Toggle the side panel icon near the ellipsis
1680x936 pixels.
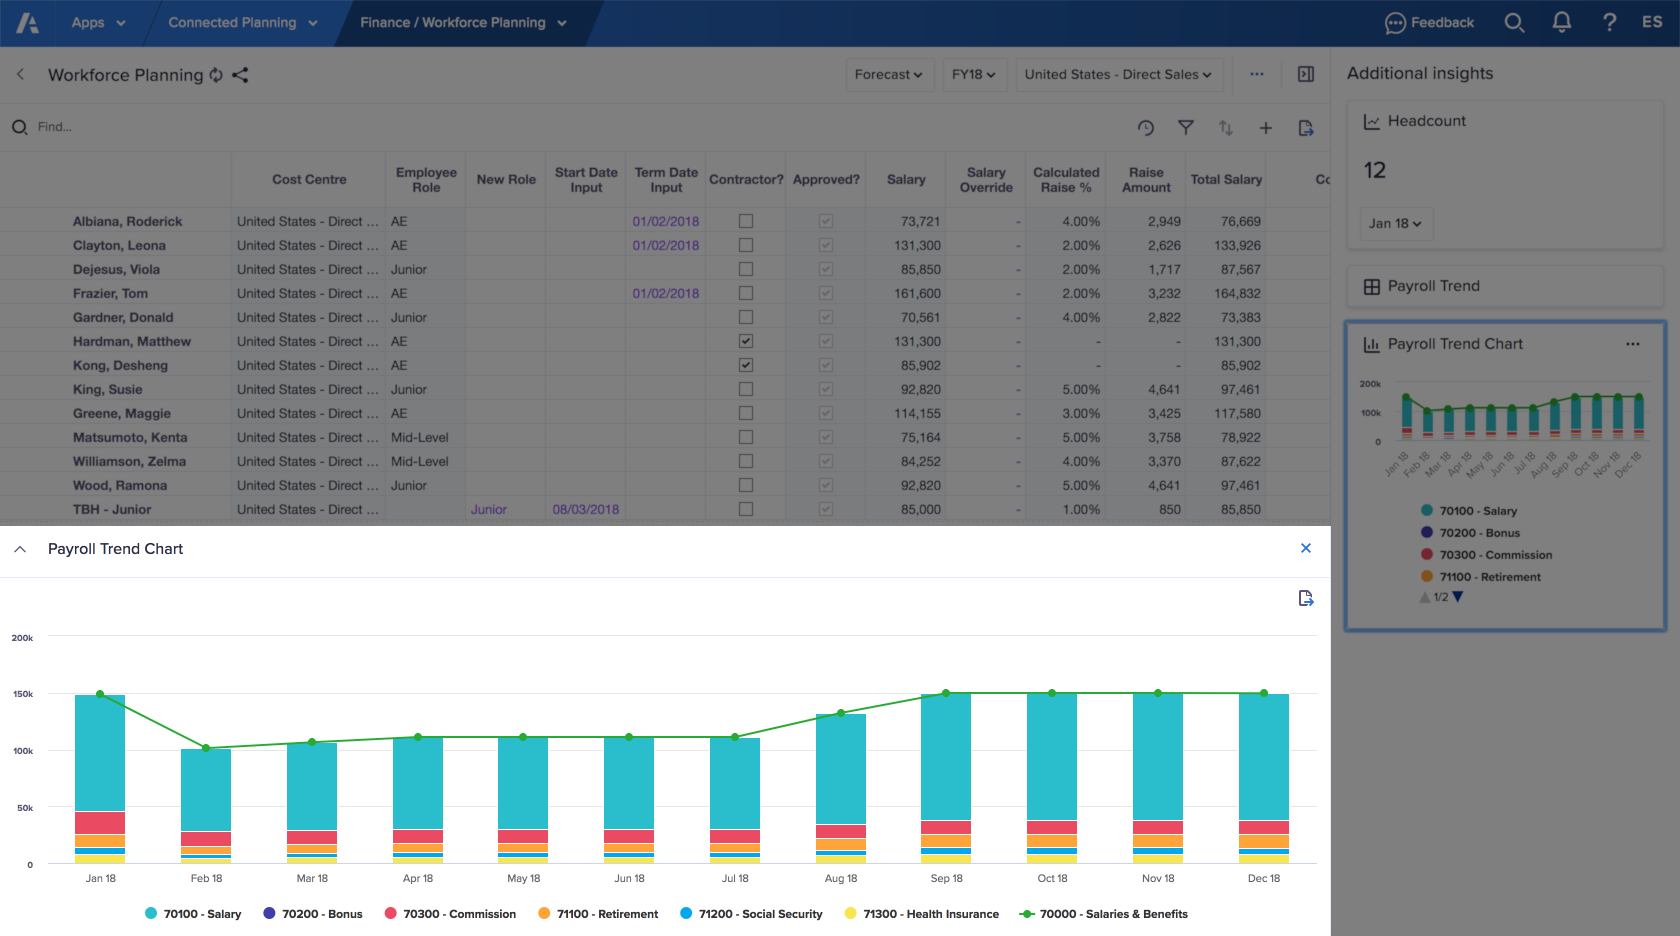click(1305, 75)
